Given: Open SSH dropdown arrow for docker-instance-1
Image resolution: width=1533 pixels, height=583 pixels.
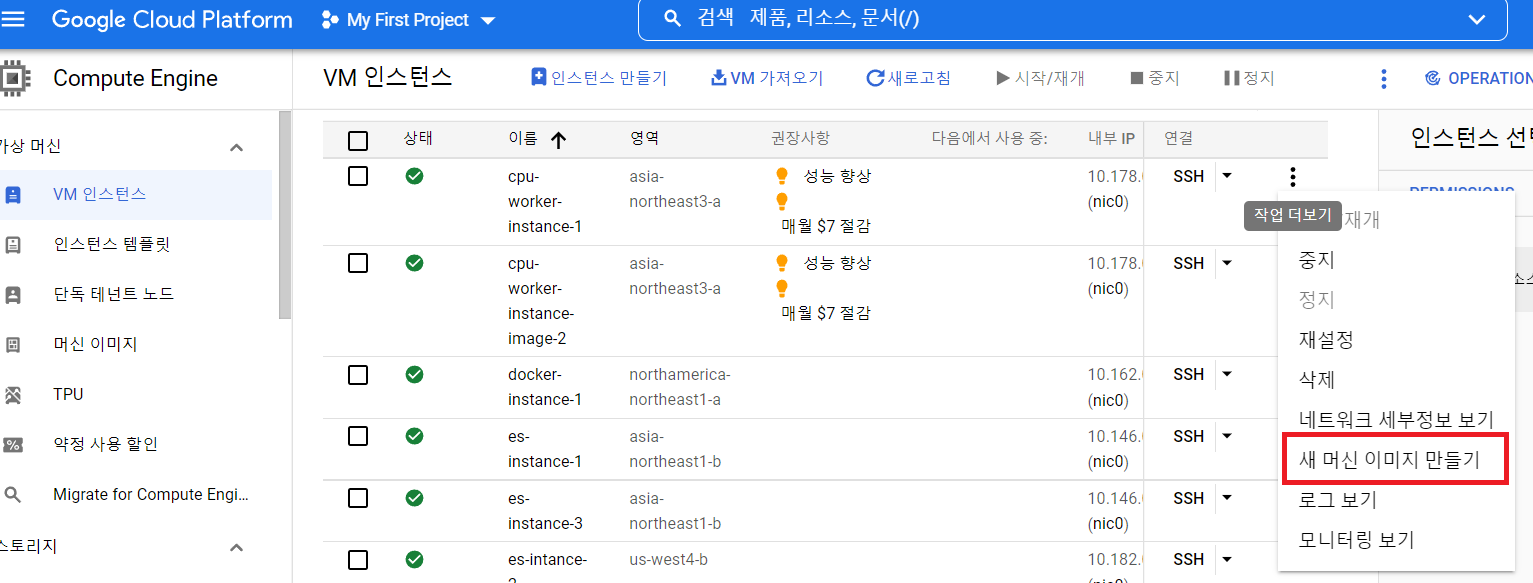Looking at the screenshot, I should click(1227, 374).
